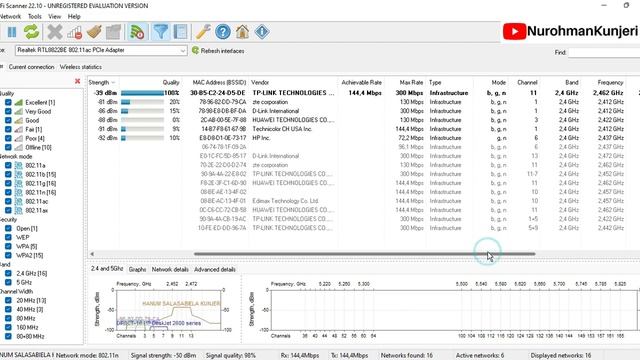
Task: Toggle the 5 GHz band checkbox
Action: [x=8, y=282]
